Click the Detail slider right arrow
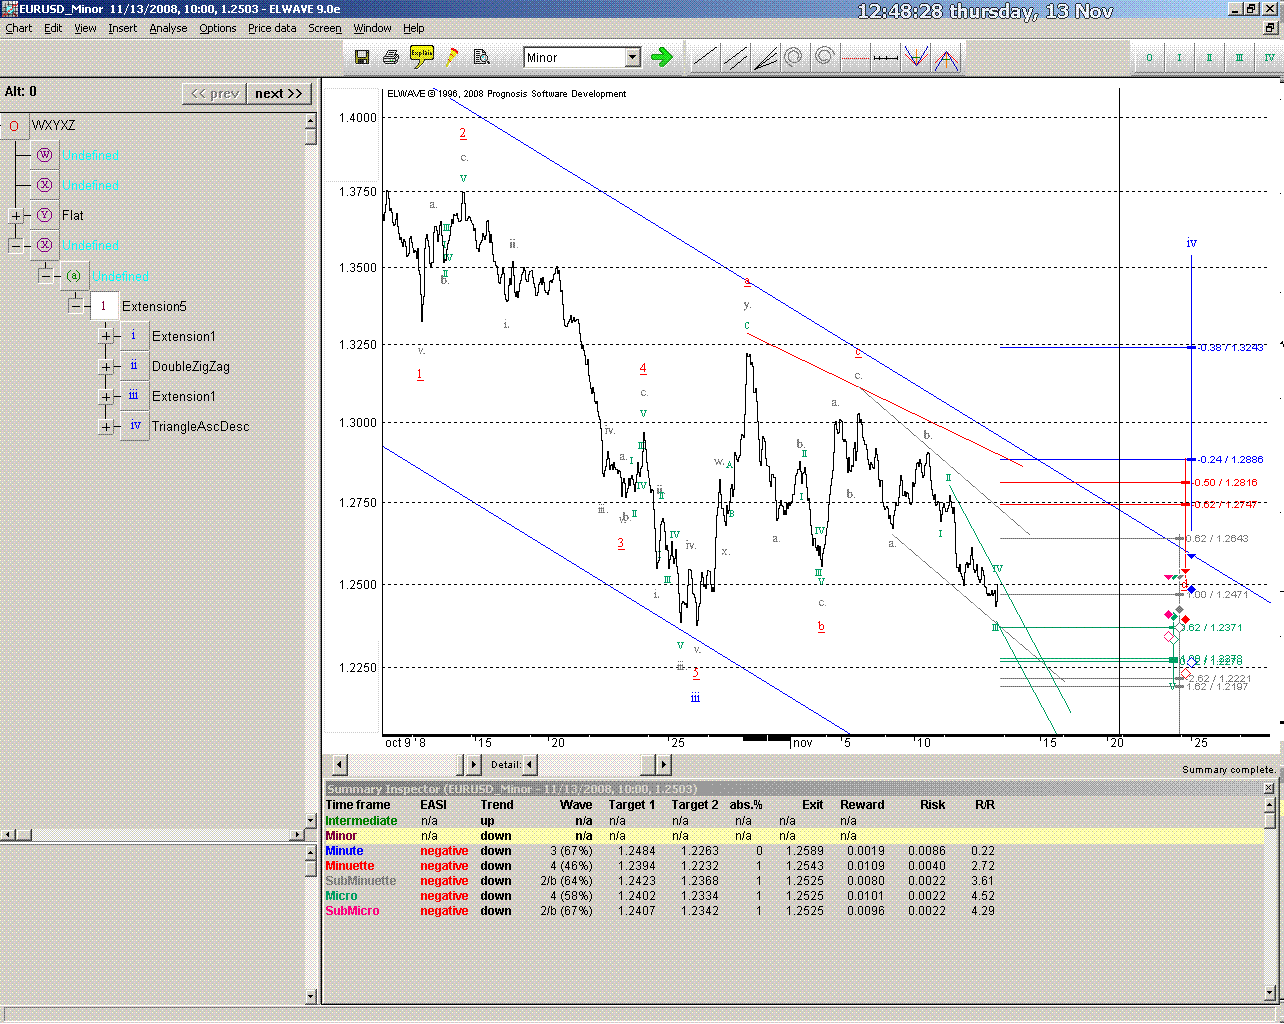Viewport: 1284px width, 1024px height. click(x=662, y=765)
